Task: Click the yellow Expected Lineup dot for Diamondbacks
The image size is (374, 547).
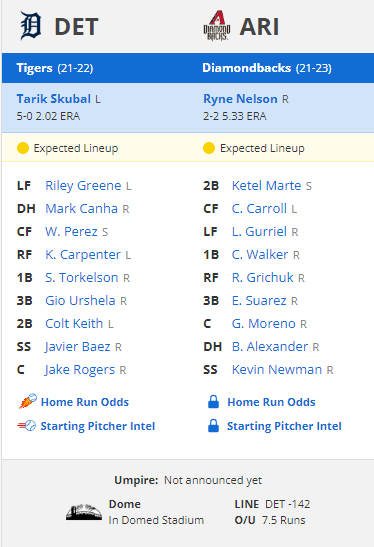Action: pyautogui.click(x=209, y=148)
